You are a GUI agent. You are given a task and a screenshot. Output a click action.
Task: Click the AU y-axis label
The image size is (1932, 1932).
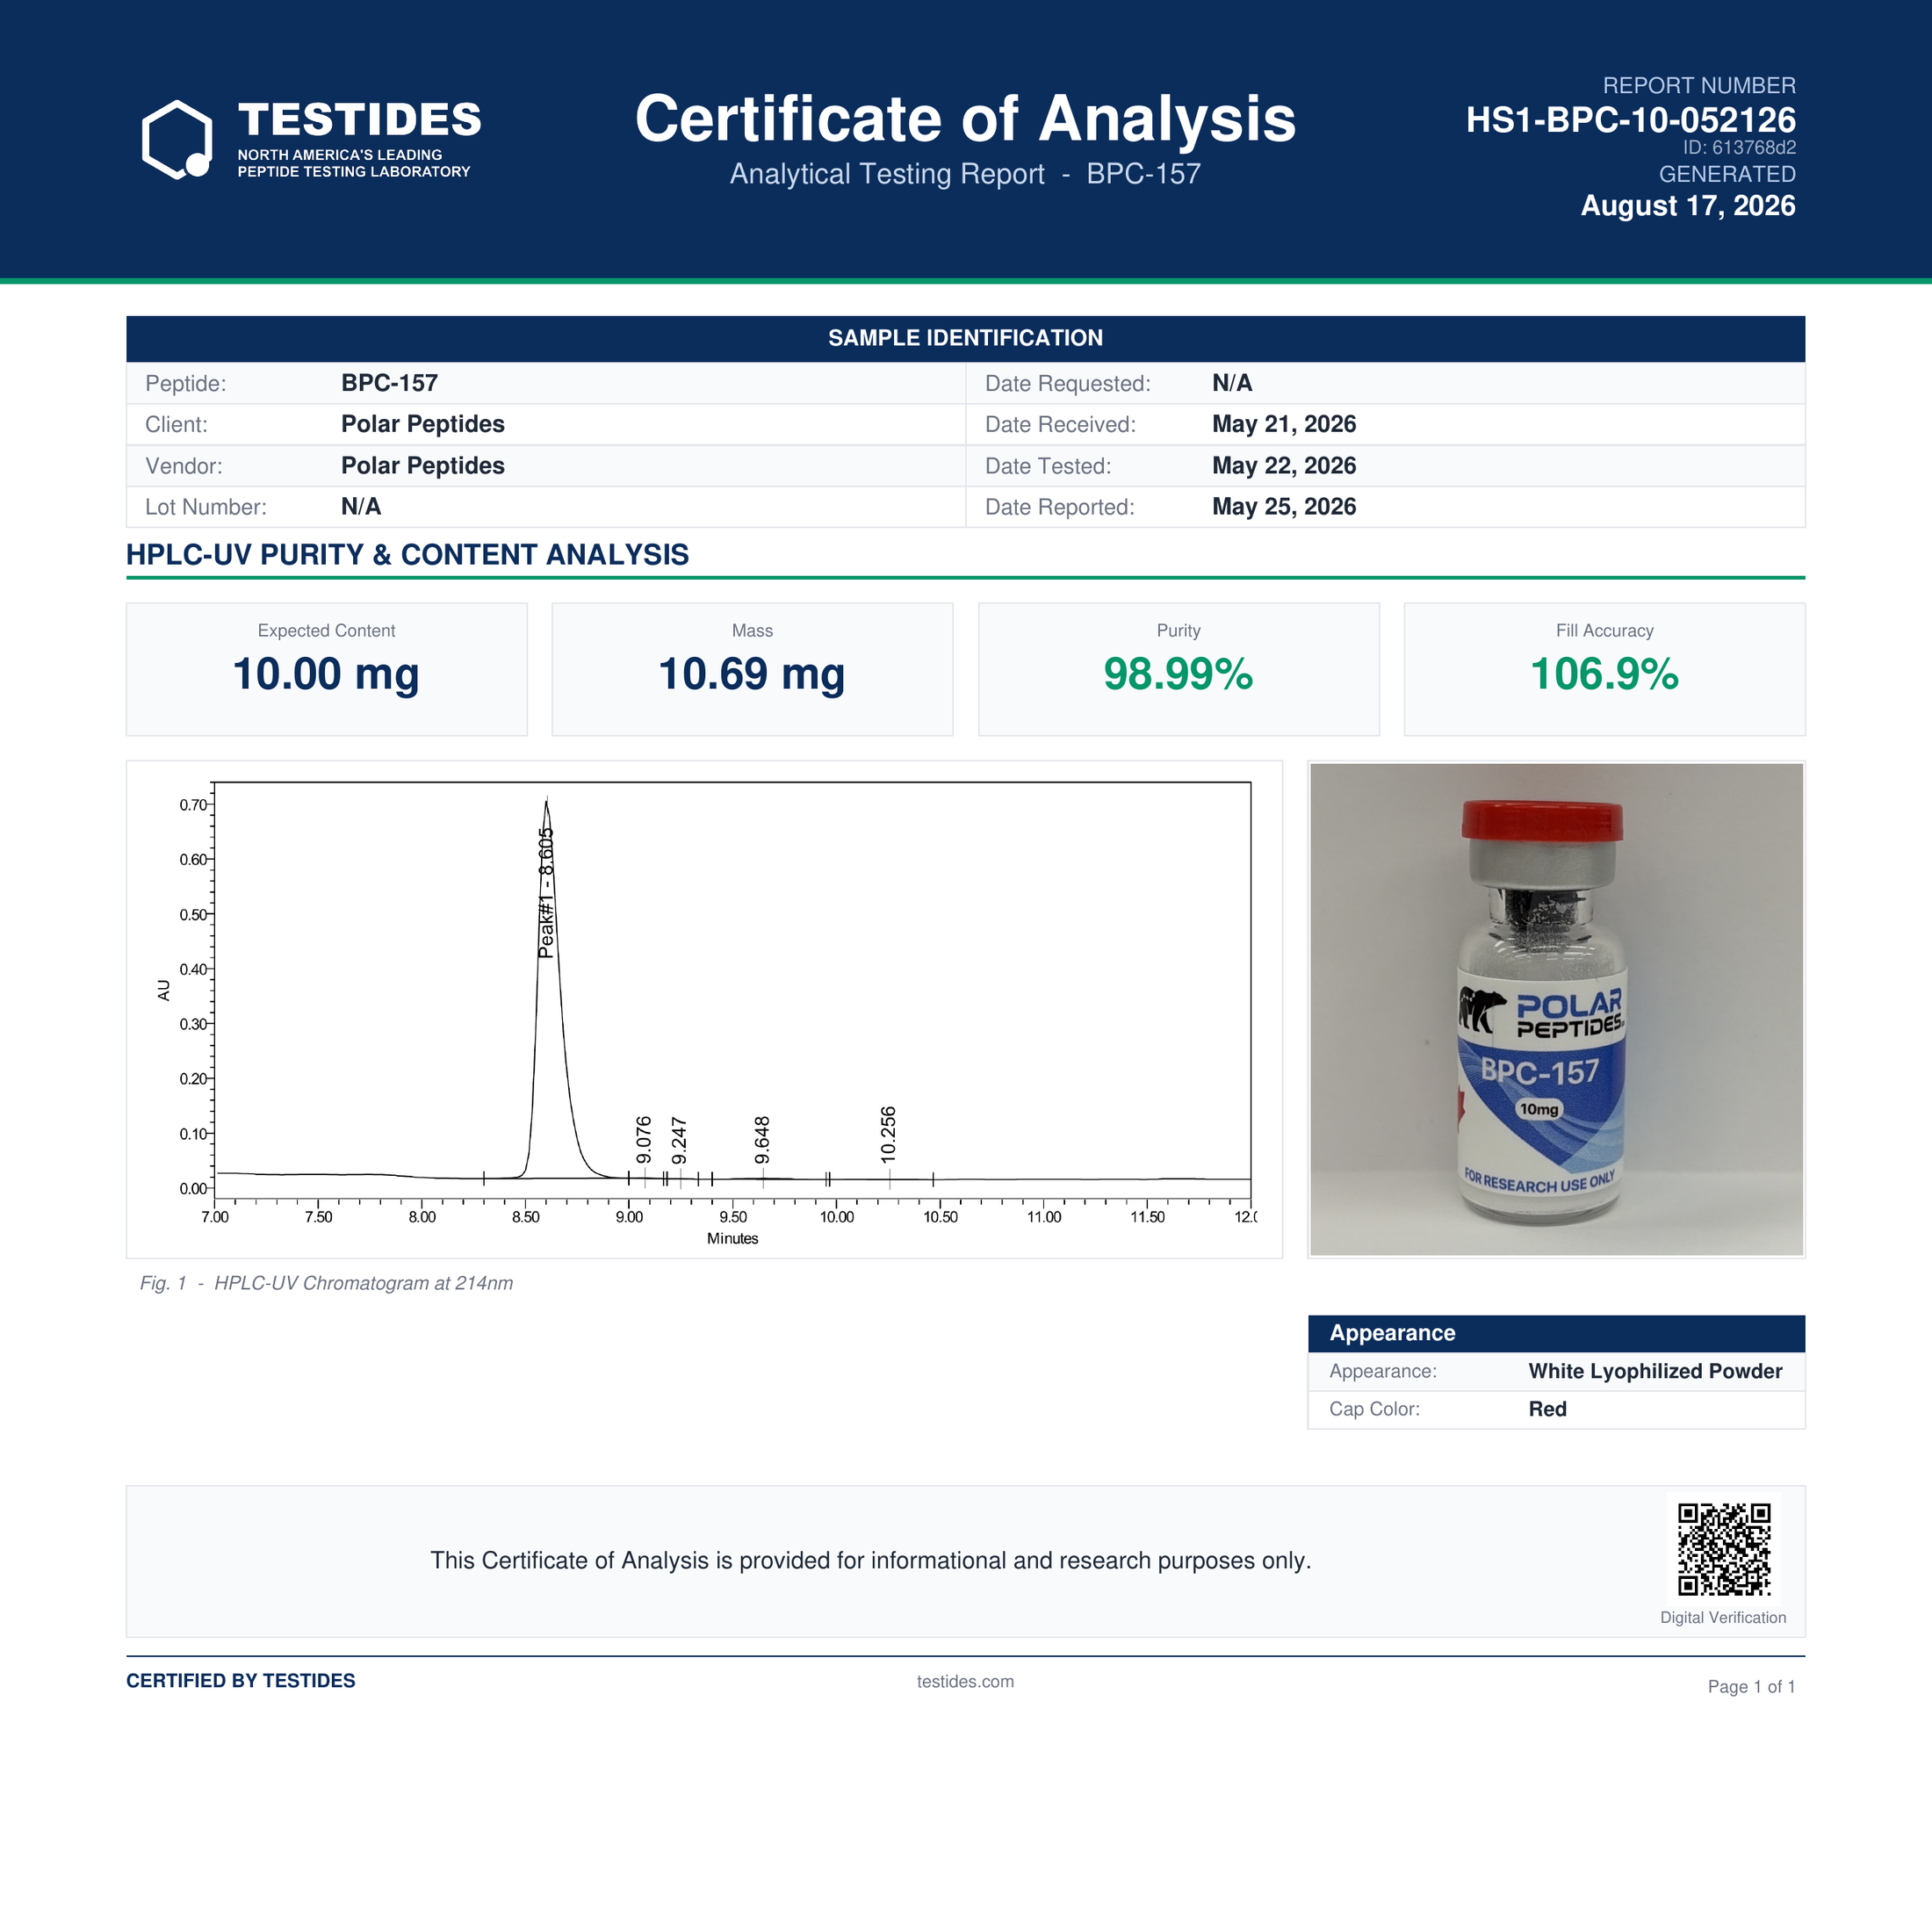point(164,990)
